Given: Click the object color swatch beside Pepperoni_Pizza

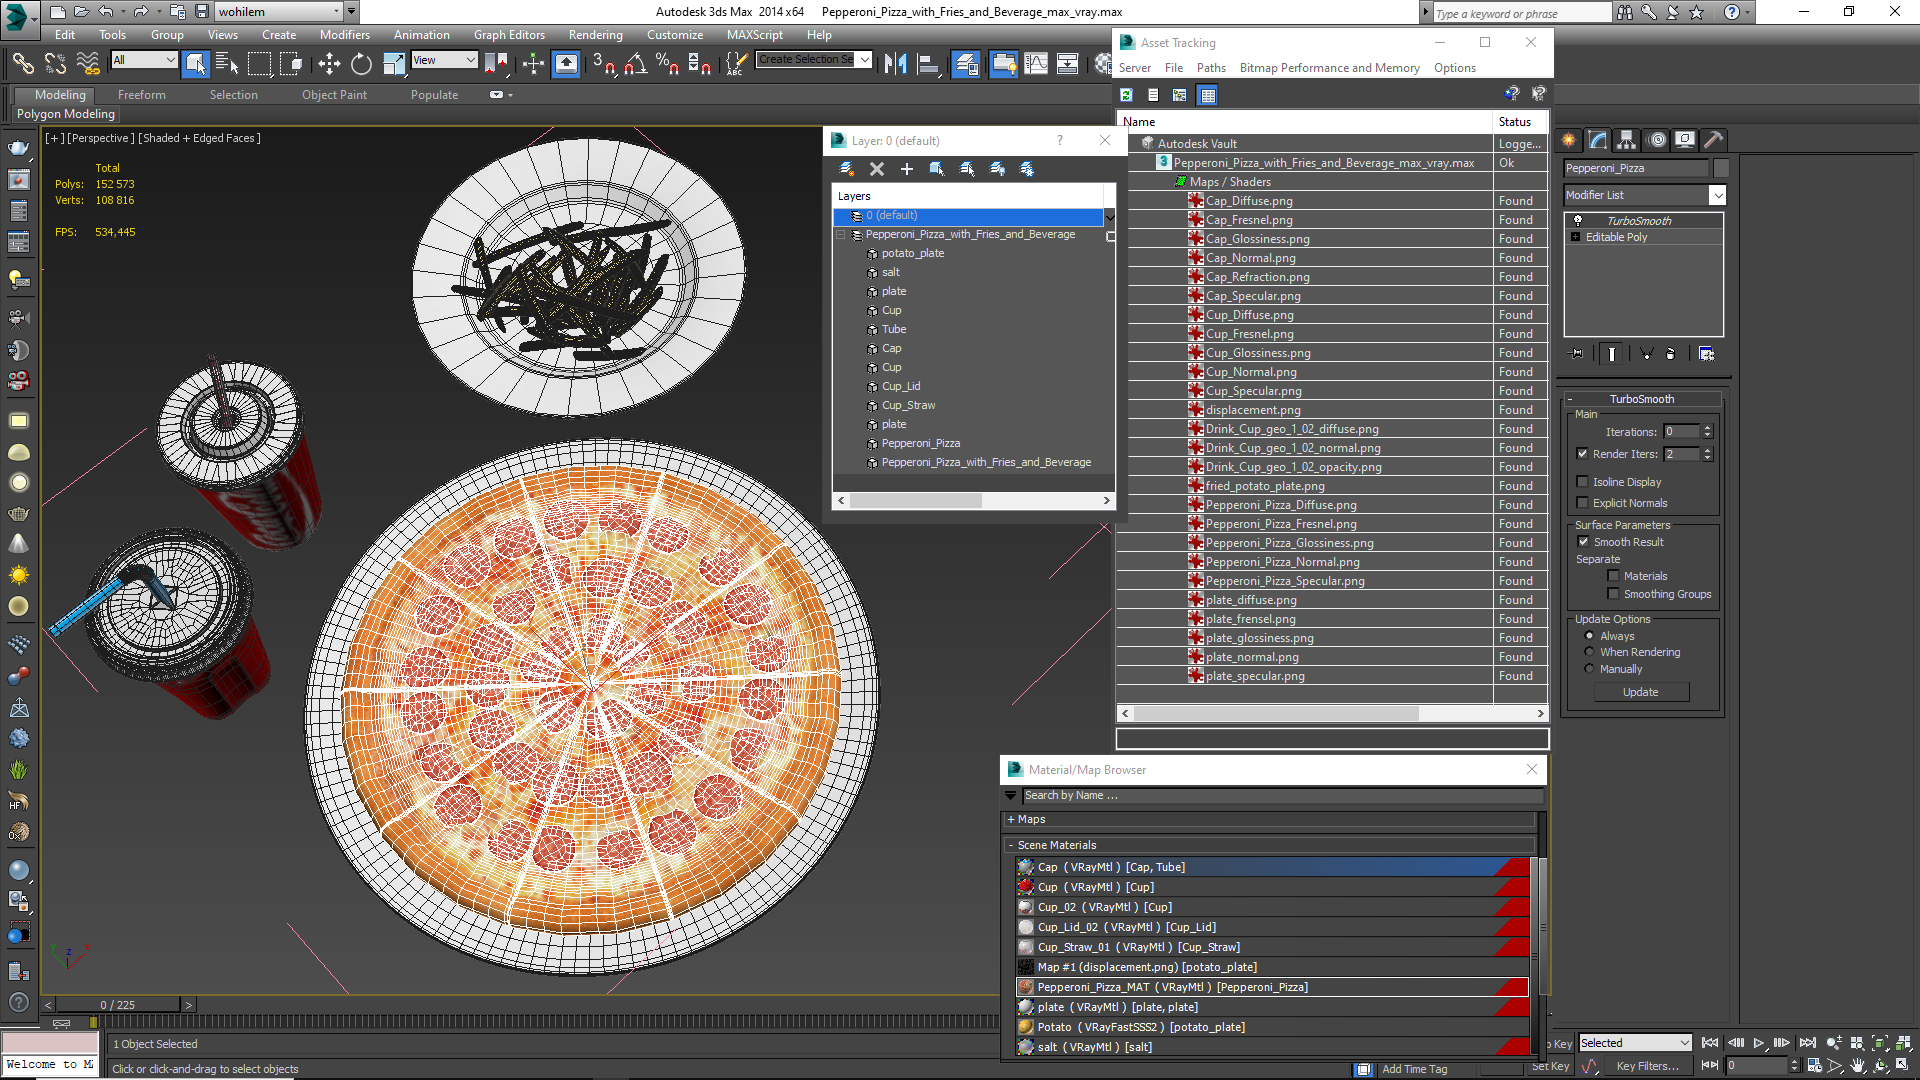Looking at the screenshot, I should [1720, 168].
